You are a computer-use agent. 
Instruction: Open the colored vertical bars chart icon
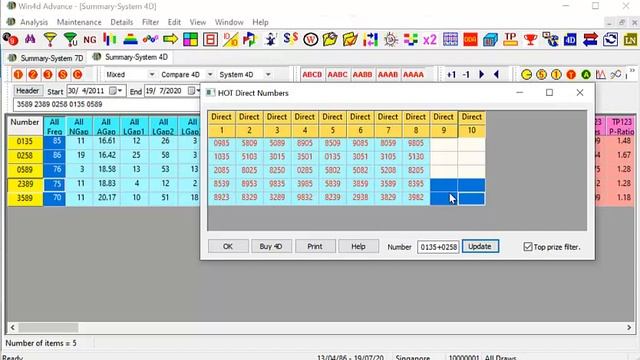[110, 40]
